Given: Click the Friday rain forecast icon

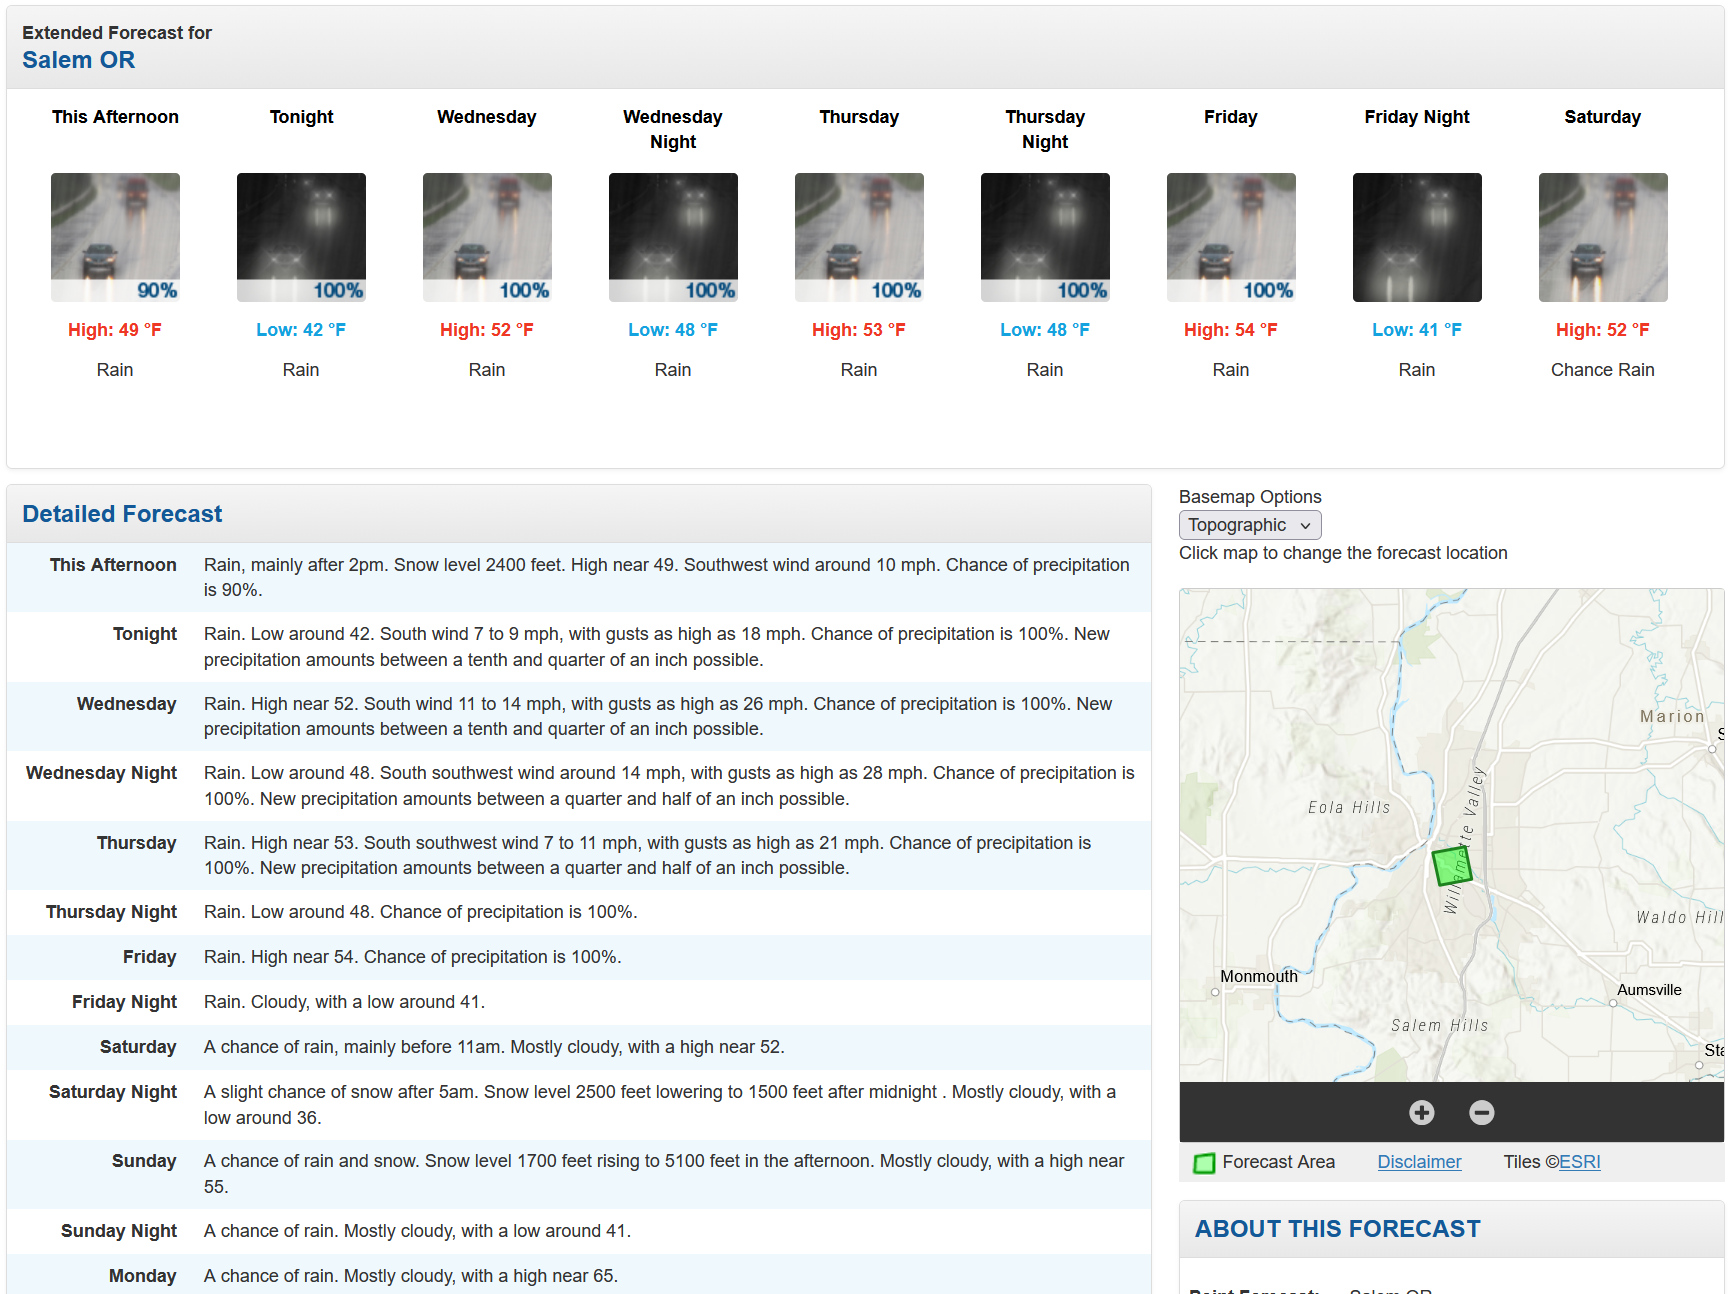Looking at the screenshot, I should pyautogui.click(x=1231, y=237).
